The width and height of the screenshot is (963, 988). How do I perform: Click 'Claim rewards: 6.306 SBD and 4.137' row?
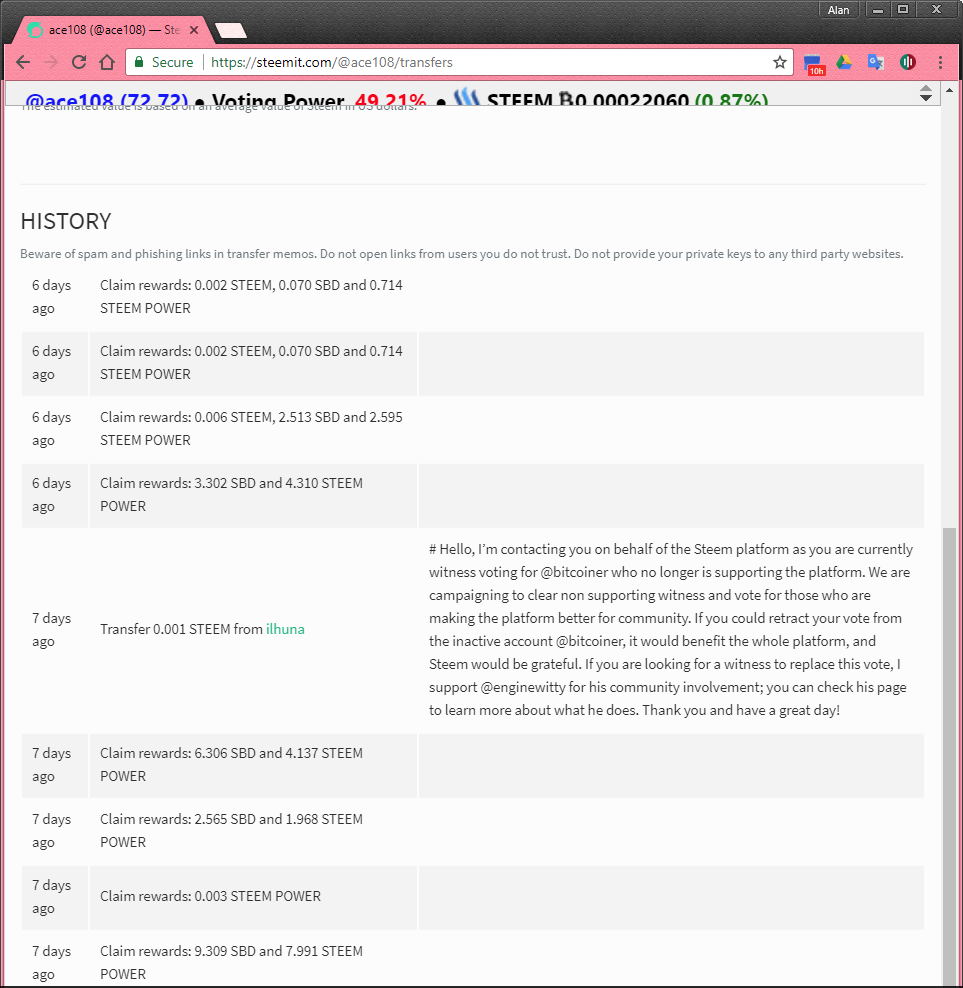[473, 765]
